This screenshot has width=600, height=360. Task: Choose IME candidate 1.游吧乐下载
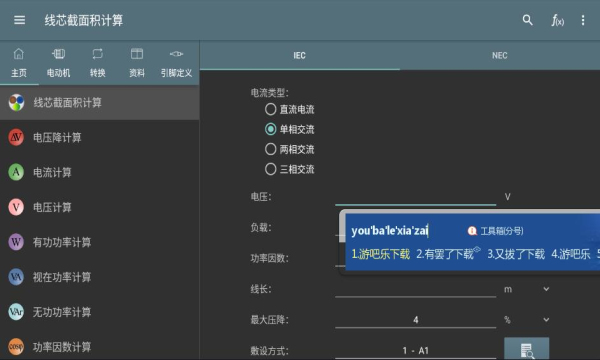click(x=381, y=254)
